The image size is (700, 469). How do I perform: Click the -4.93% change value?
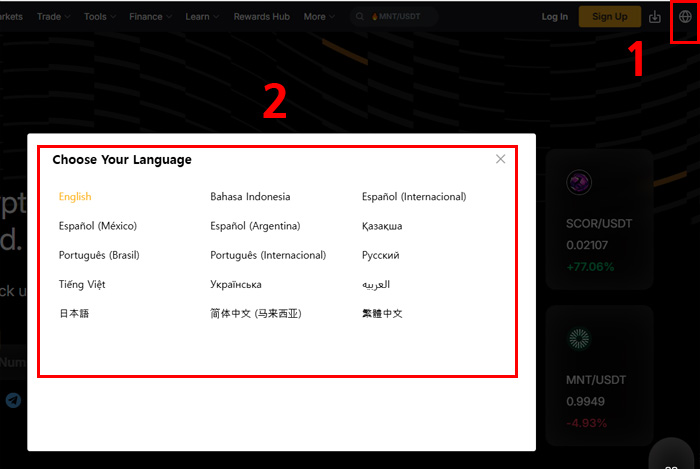[586, 423]
